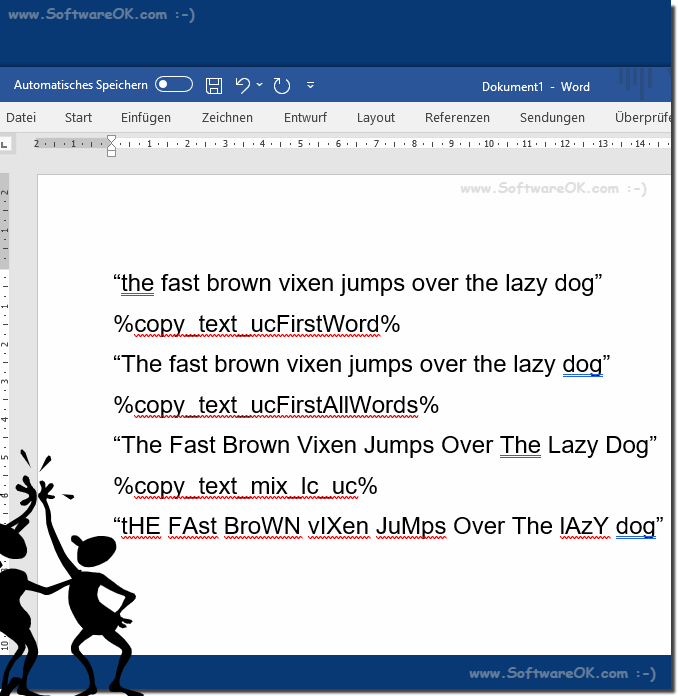Viewport: 678px width, 696px height.
Task: Select the Zeichnen ribbon tab
Action: [227, 118]
